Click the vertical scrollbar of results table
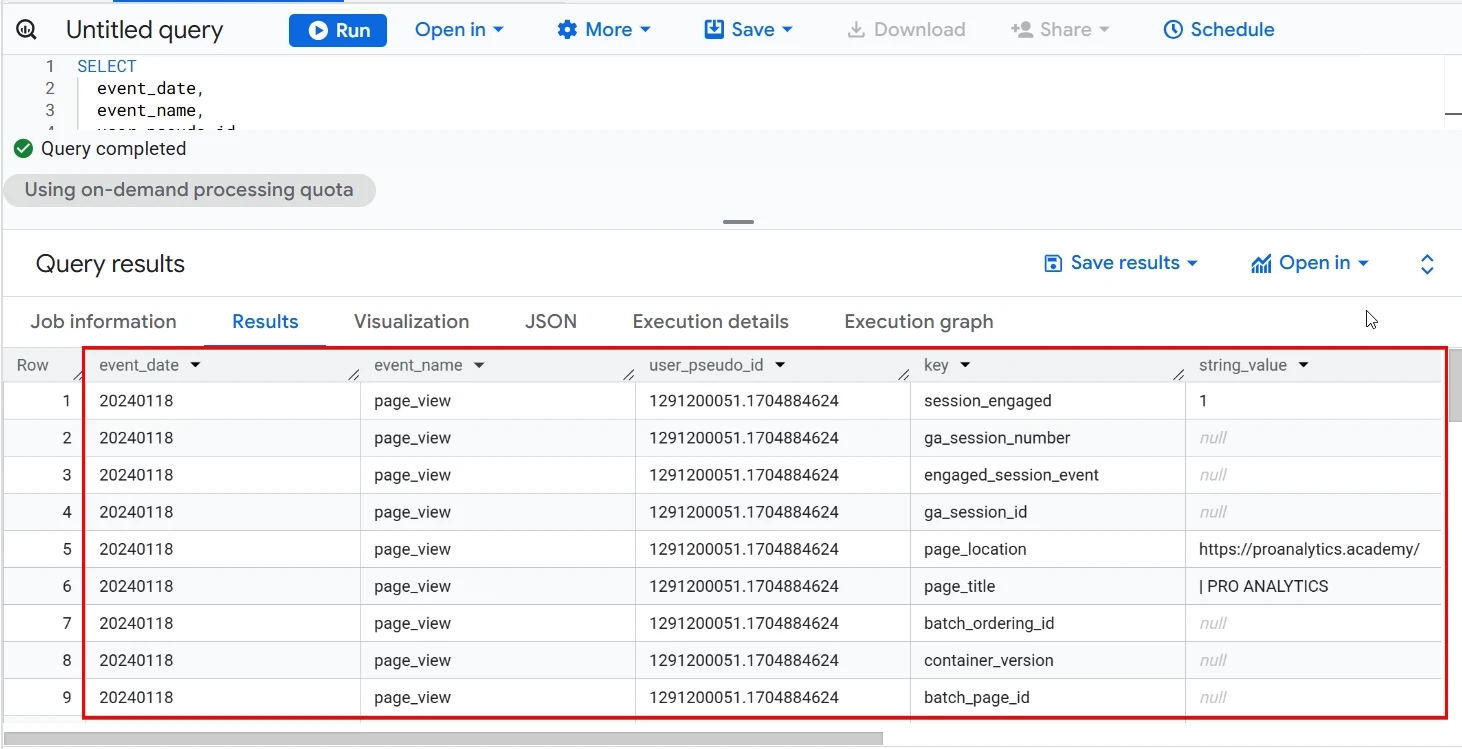This screenshot has height=749, width=1462. point(1455,385)
